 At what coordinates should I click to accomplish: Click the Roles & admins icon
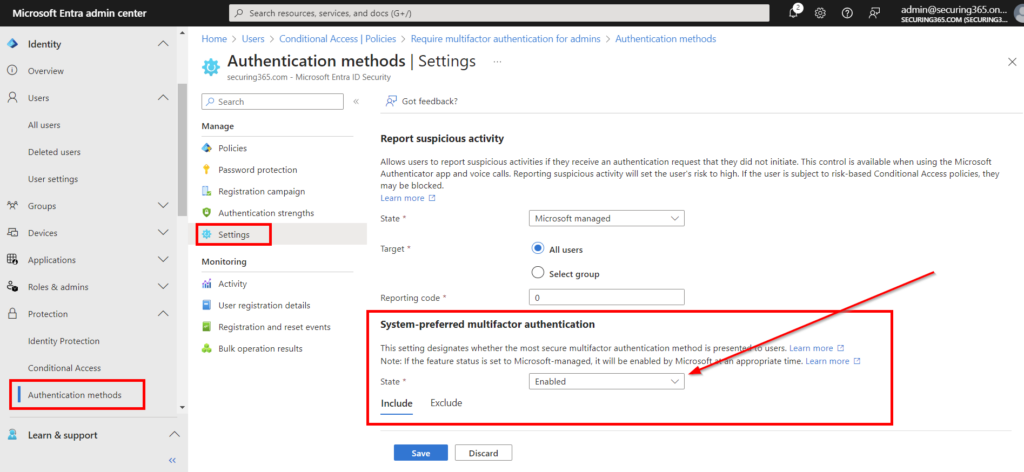click(12, 287)
